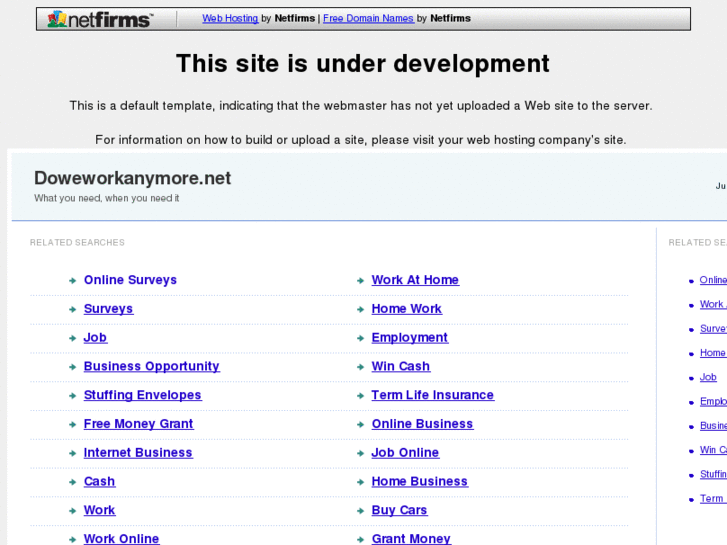Screen dimensions: 727x545
Task: Click arrow bullet beside Stuffing Envelopes
Action: [x=72, y=396]
